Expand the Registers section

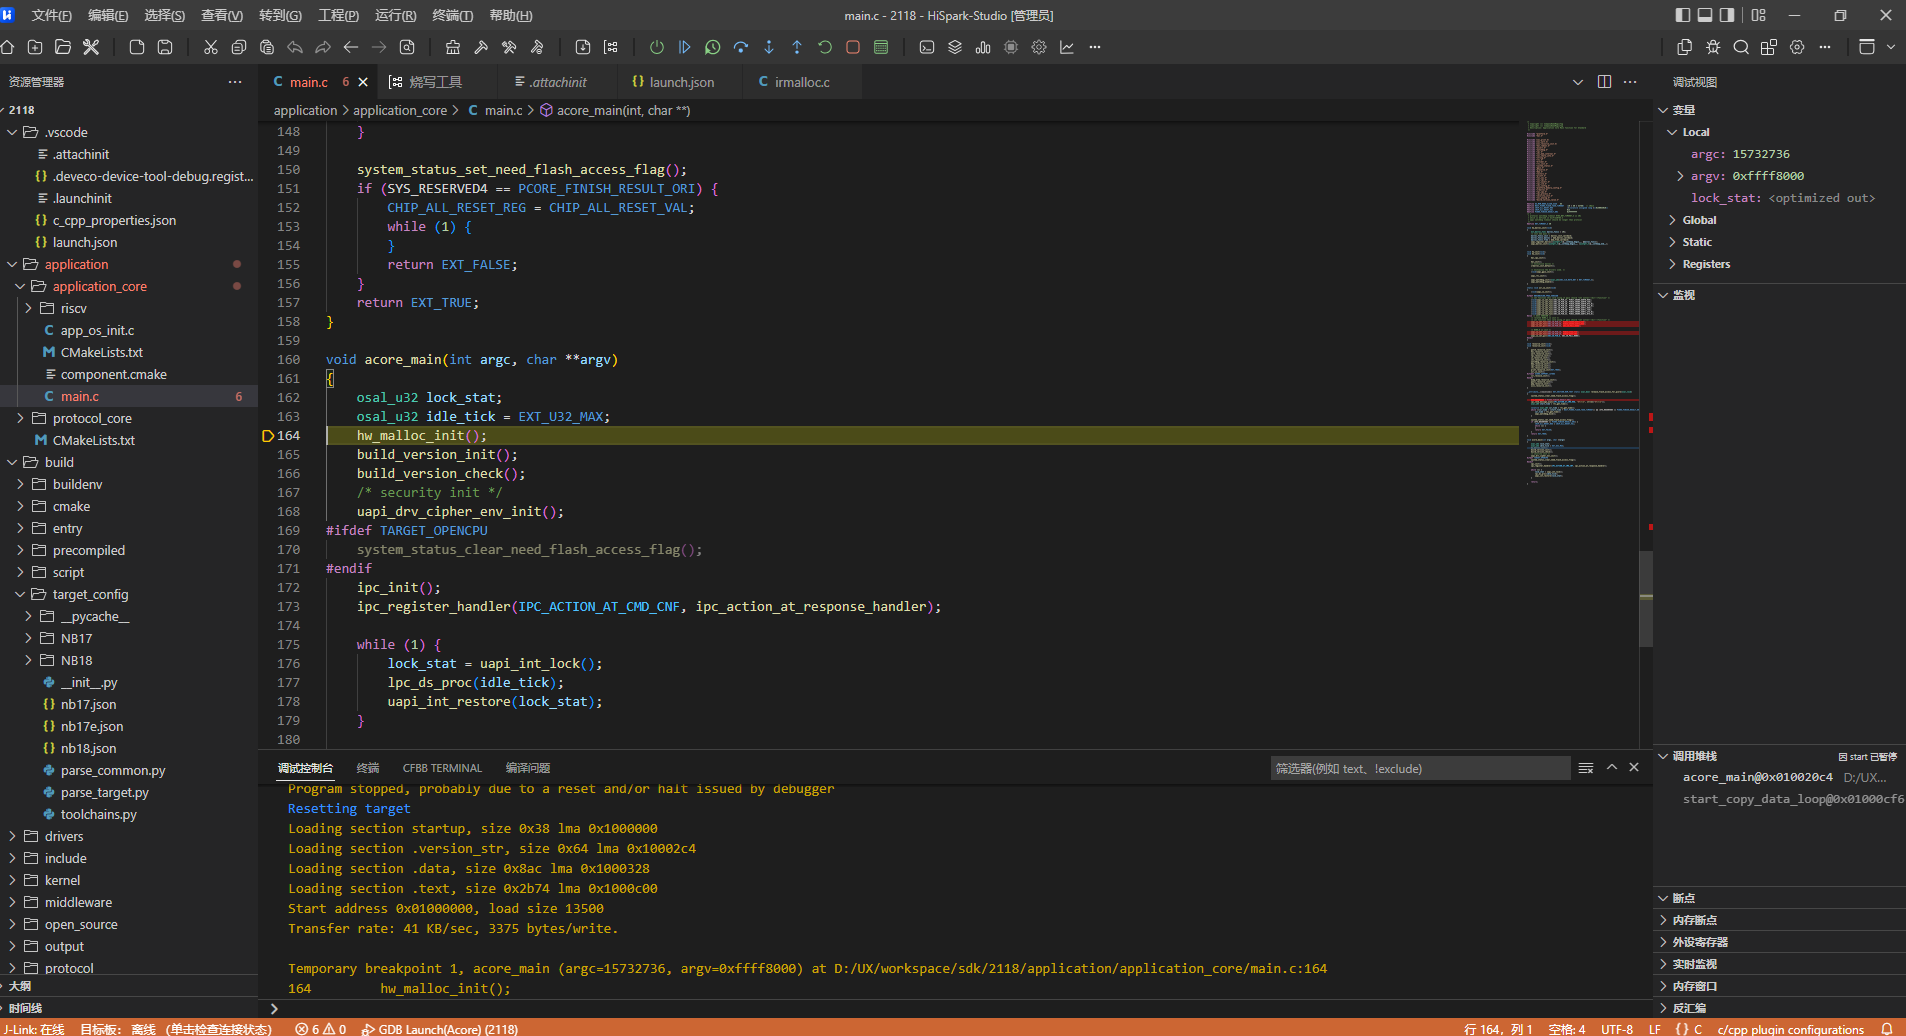(x=1705, y=264)
